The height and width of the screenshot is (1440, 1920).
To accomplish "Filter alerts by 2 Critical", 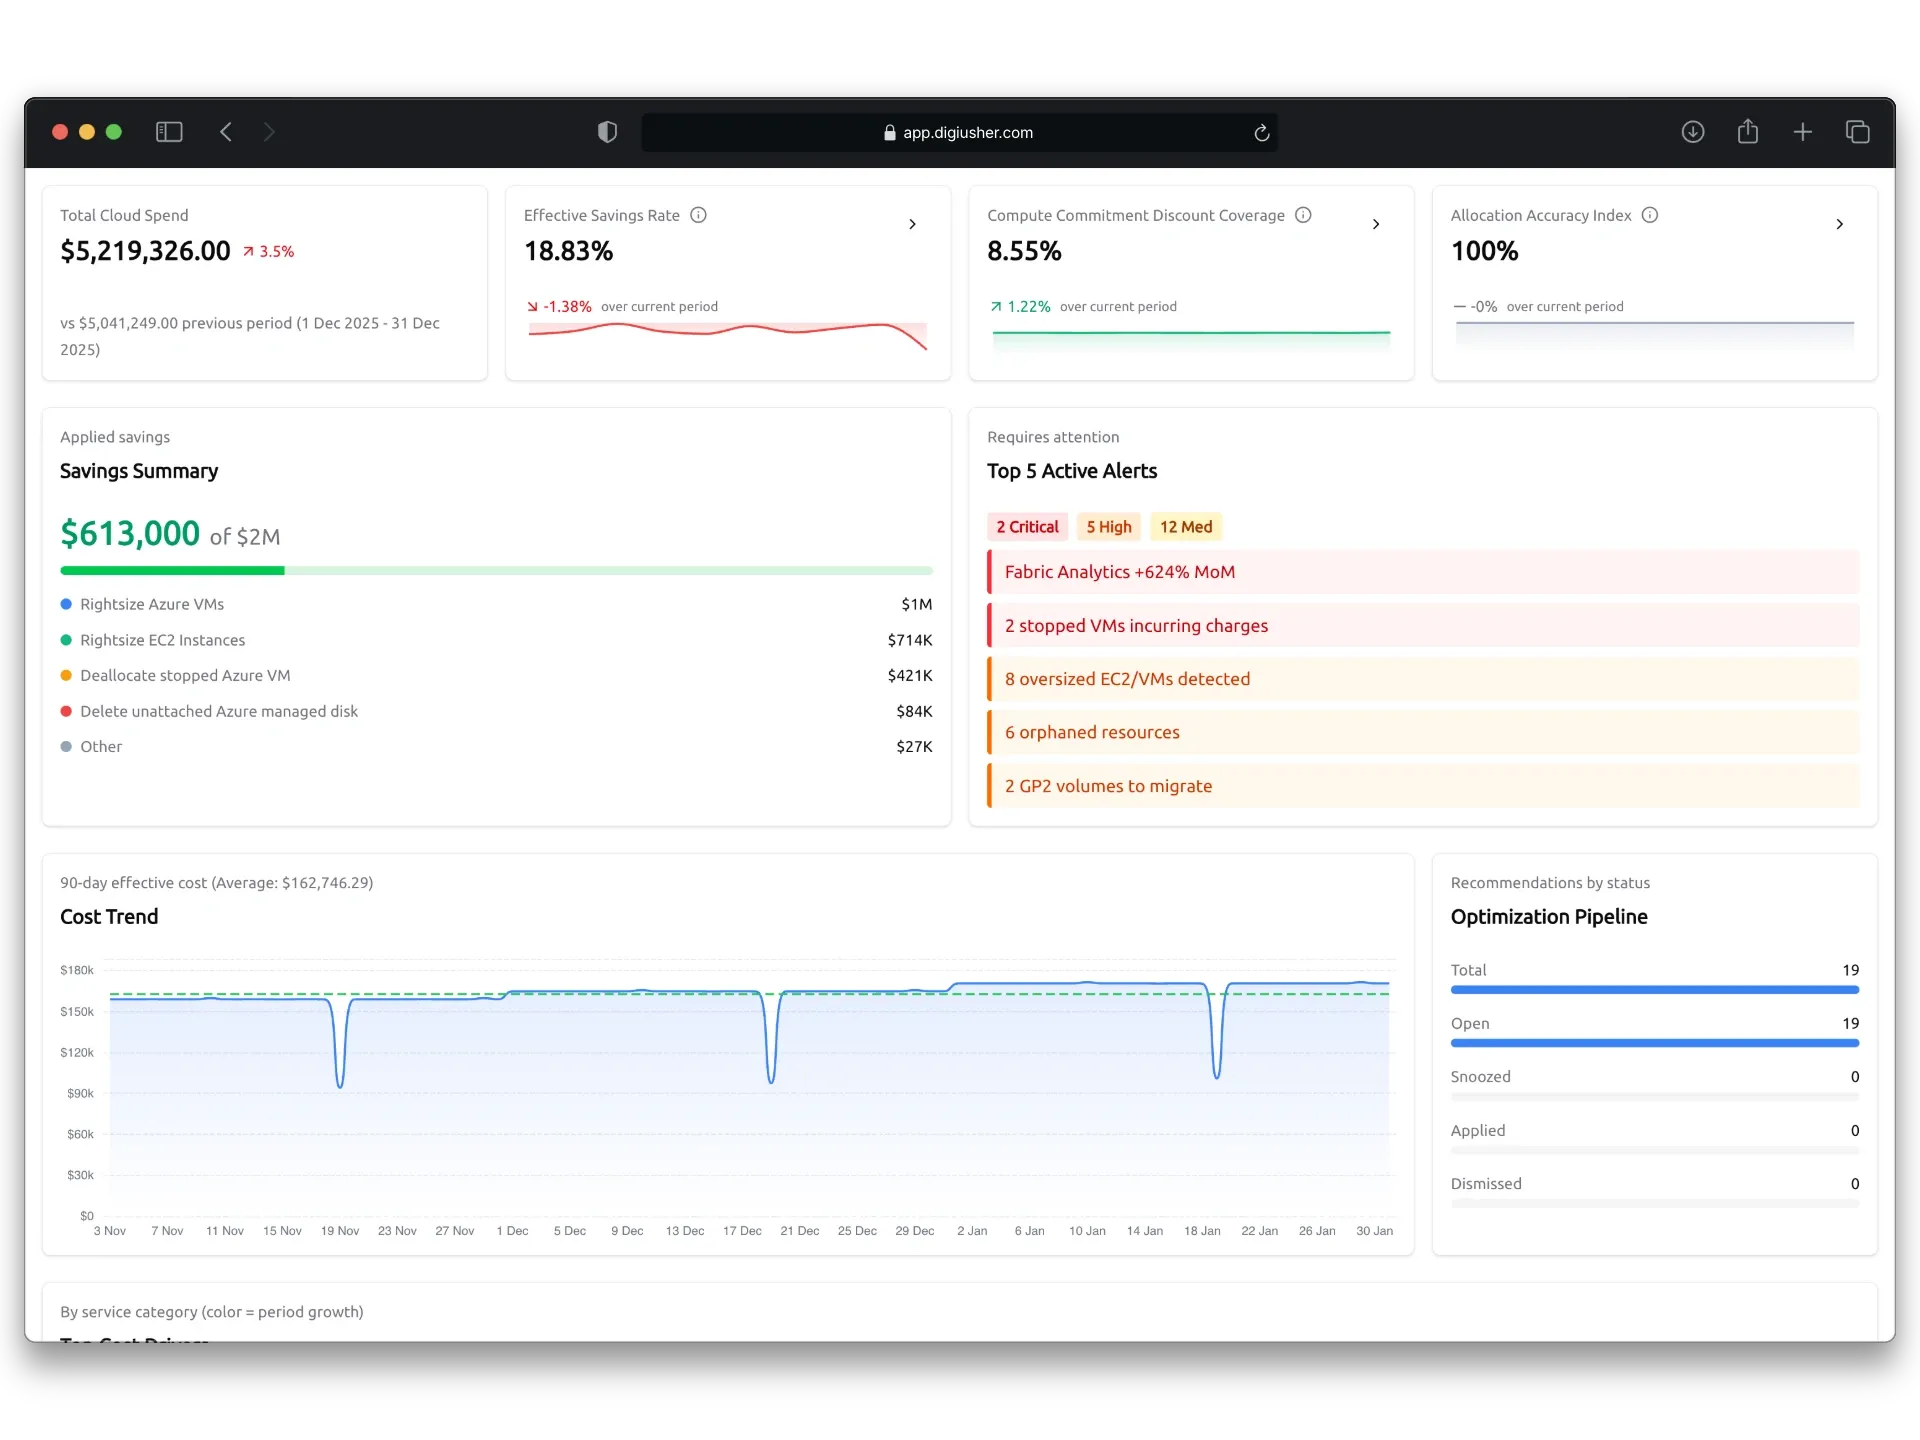I will [1027, 527].
